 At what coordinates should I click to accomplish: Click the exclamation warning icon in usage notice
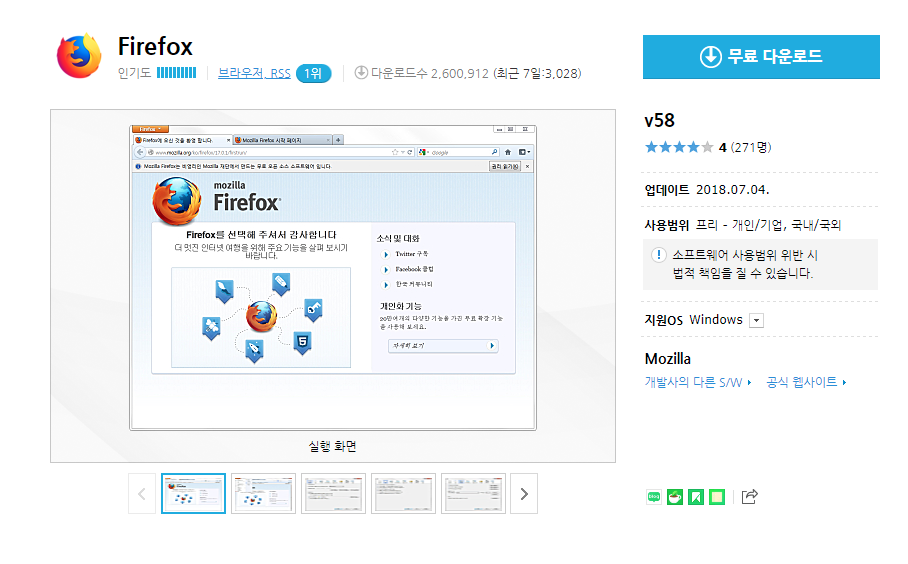(658, 255)
